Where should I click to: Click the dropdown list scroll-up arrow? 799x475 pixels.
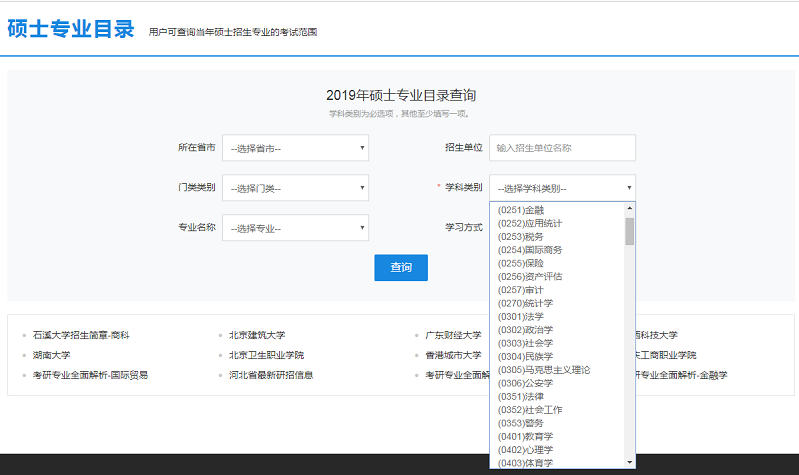pyautogui.click(x=630, y=208)
